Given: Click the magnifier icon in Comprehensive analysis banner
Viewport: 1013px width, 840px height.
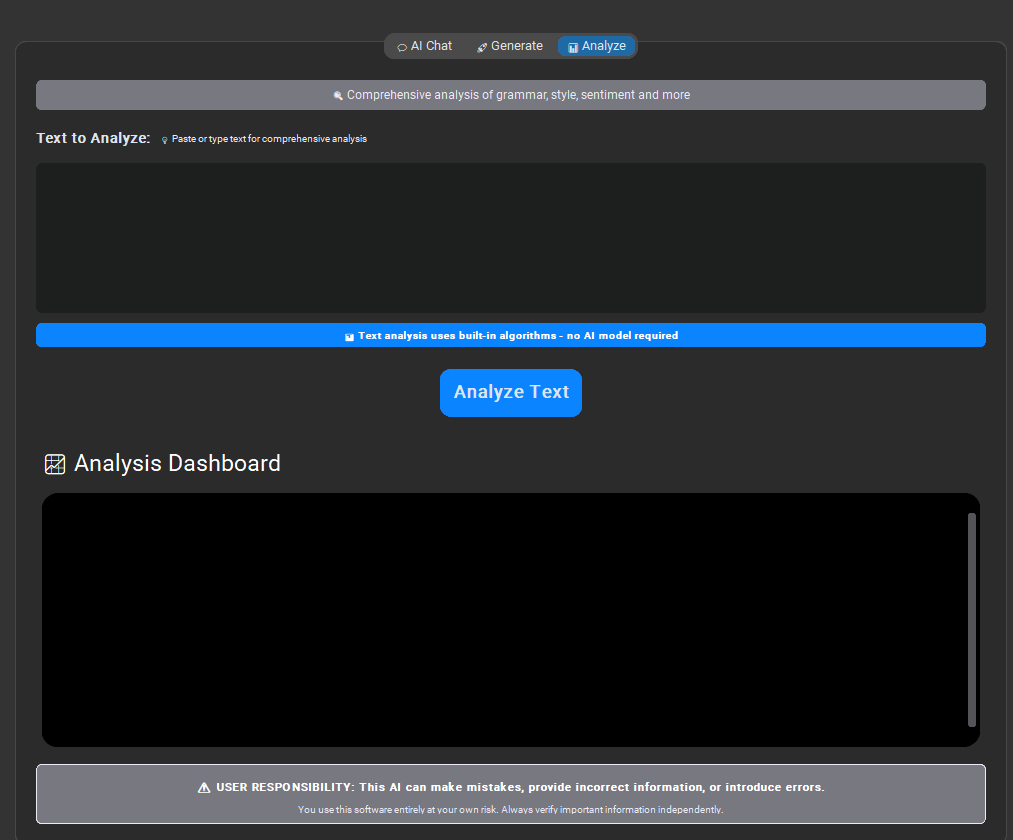Looking at the screenshot, I should 338,96.
